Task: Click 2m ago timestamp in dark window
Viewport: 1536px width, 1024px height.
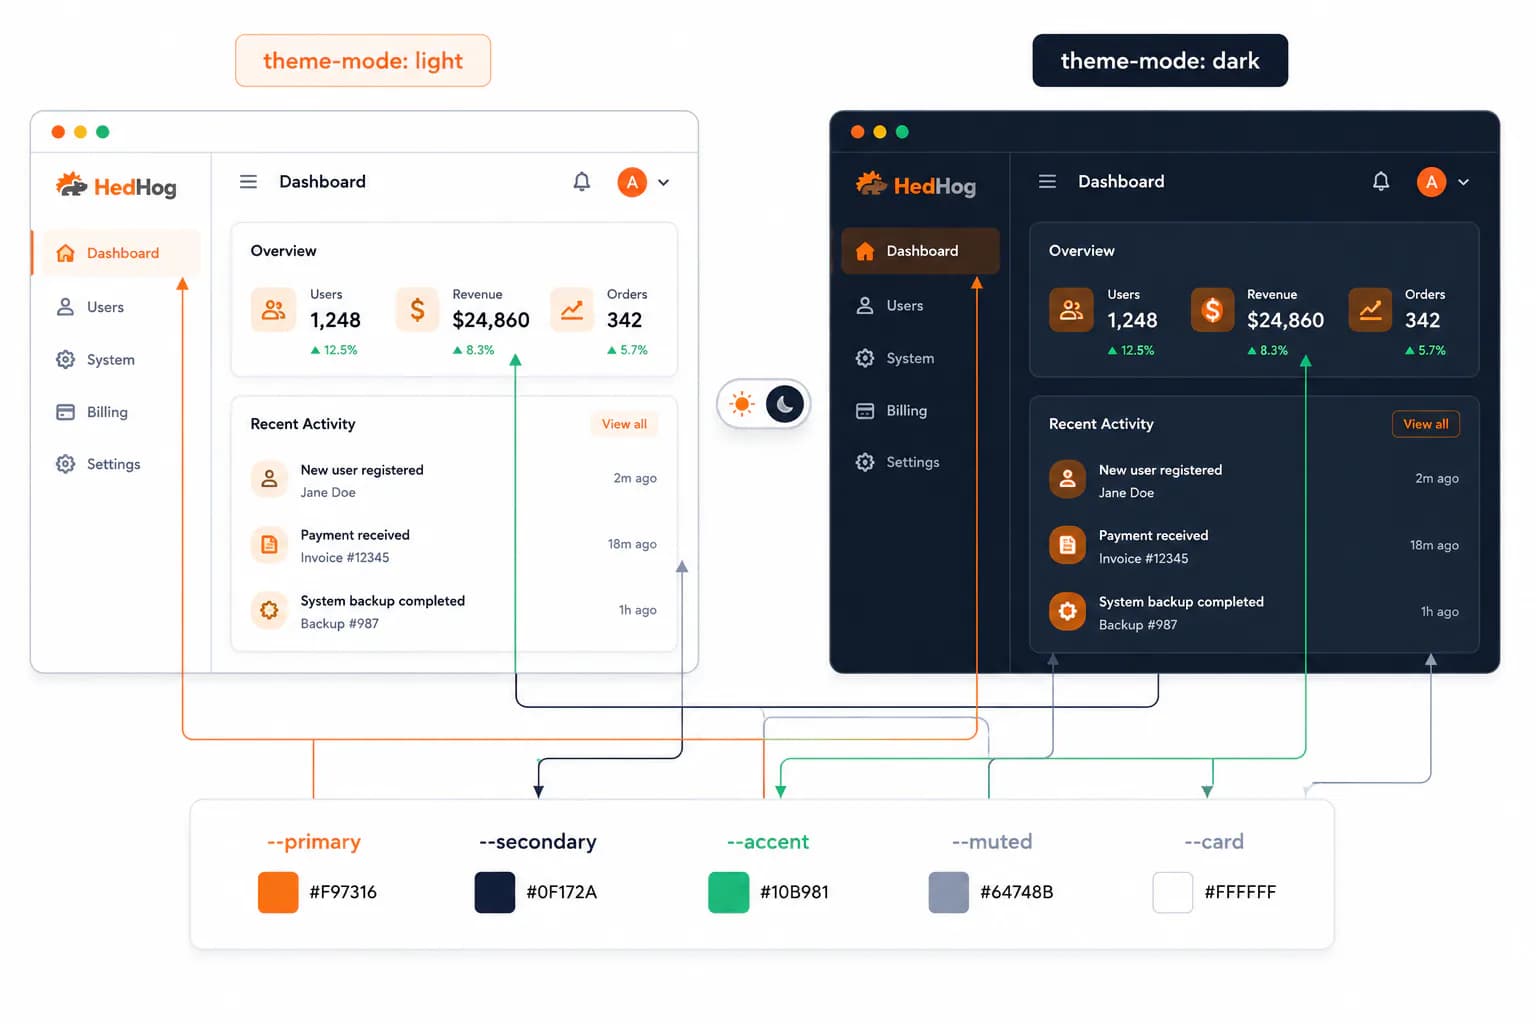Action: (1437, 478)
